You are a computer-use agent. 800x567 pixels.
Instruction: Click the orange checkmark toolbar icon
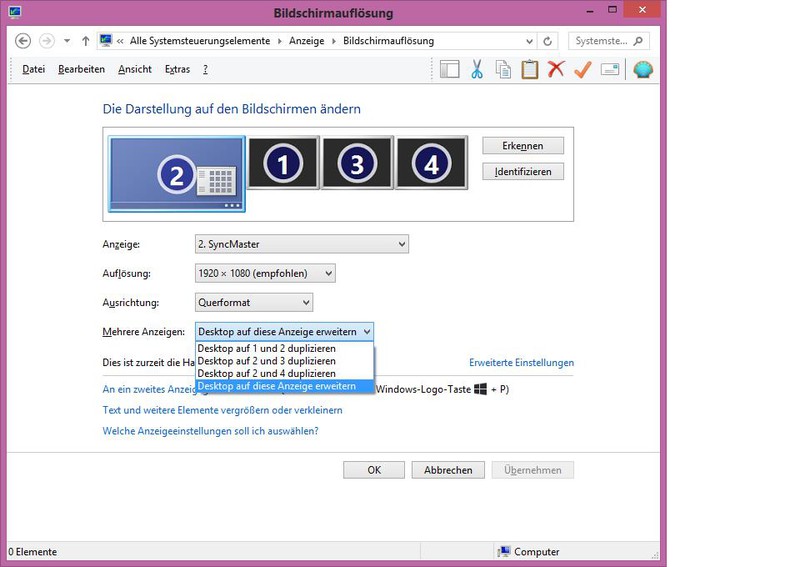(x=583, y=69)
